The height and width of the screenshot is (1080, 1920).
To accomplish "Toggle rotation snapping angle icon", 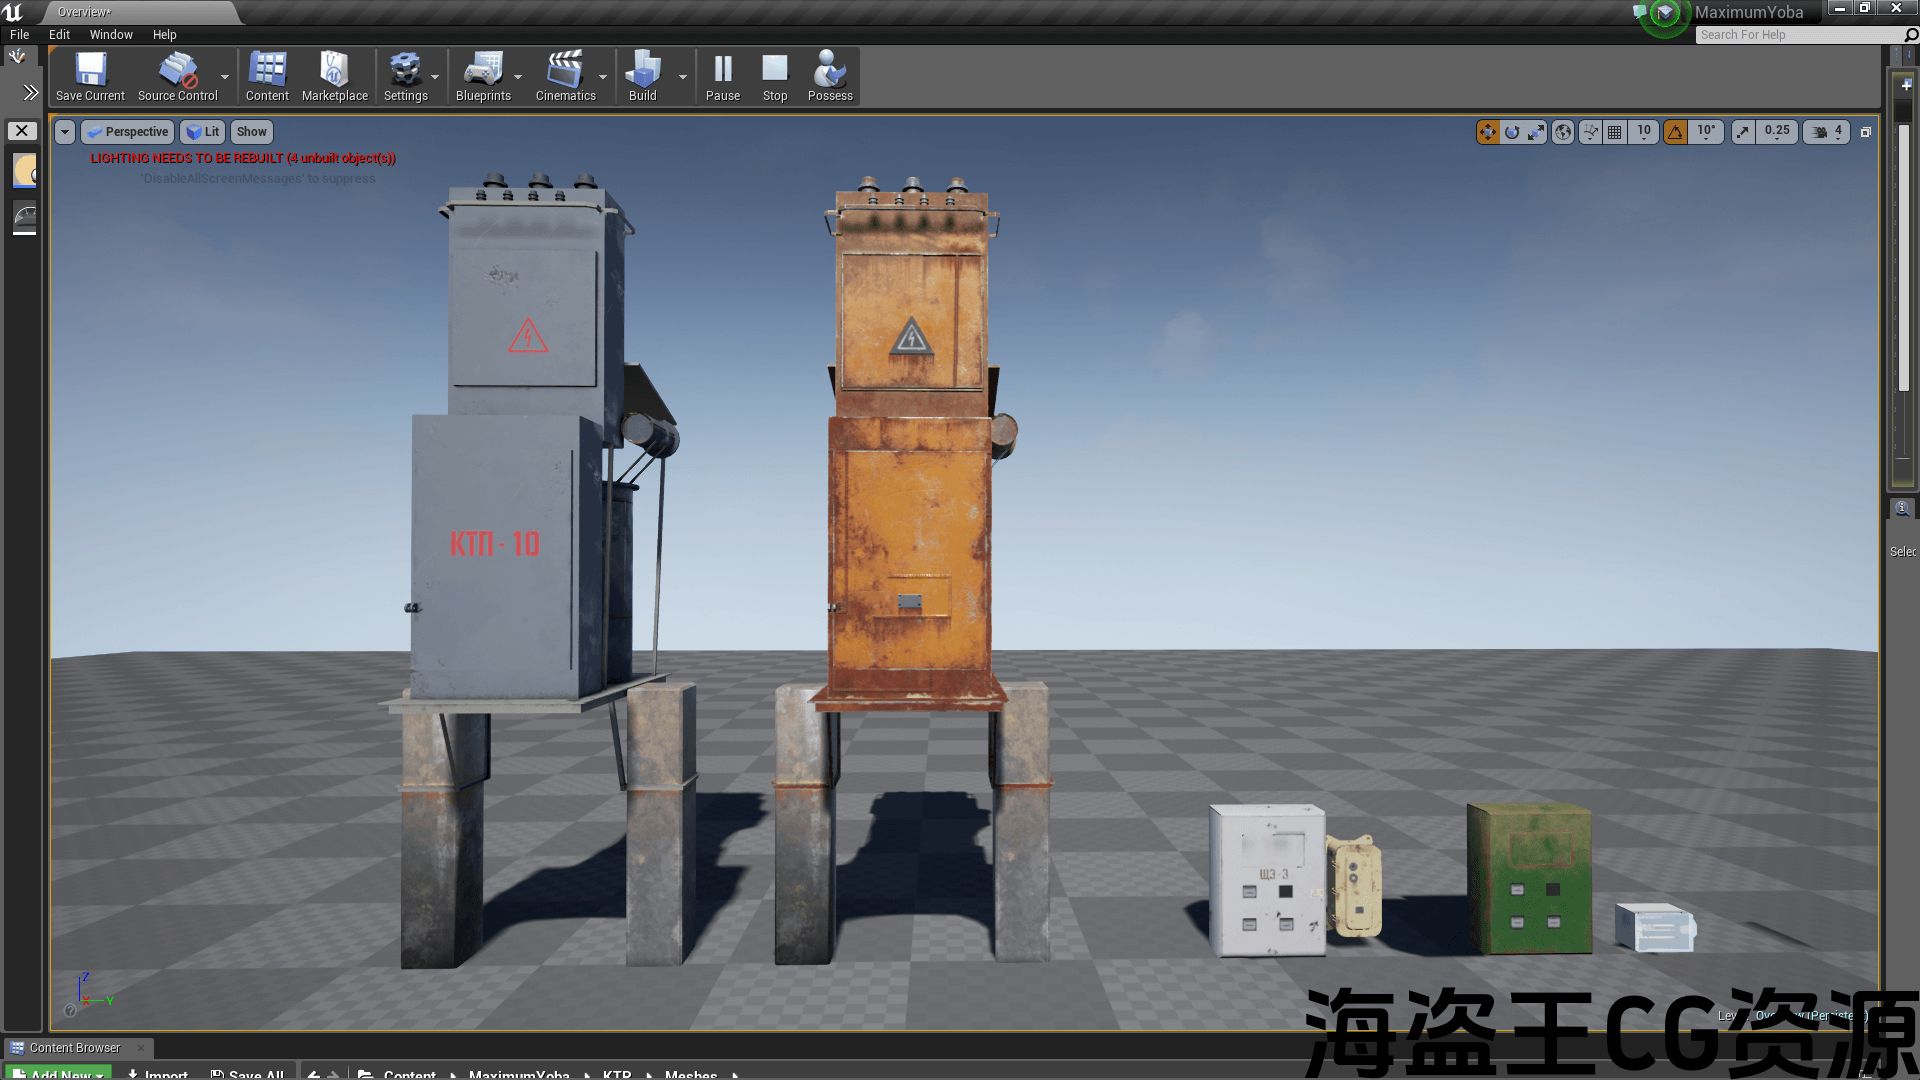I will 1676,132.
